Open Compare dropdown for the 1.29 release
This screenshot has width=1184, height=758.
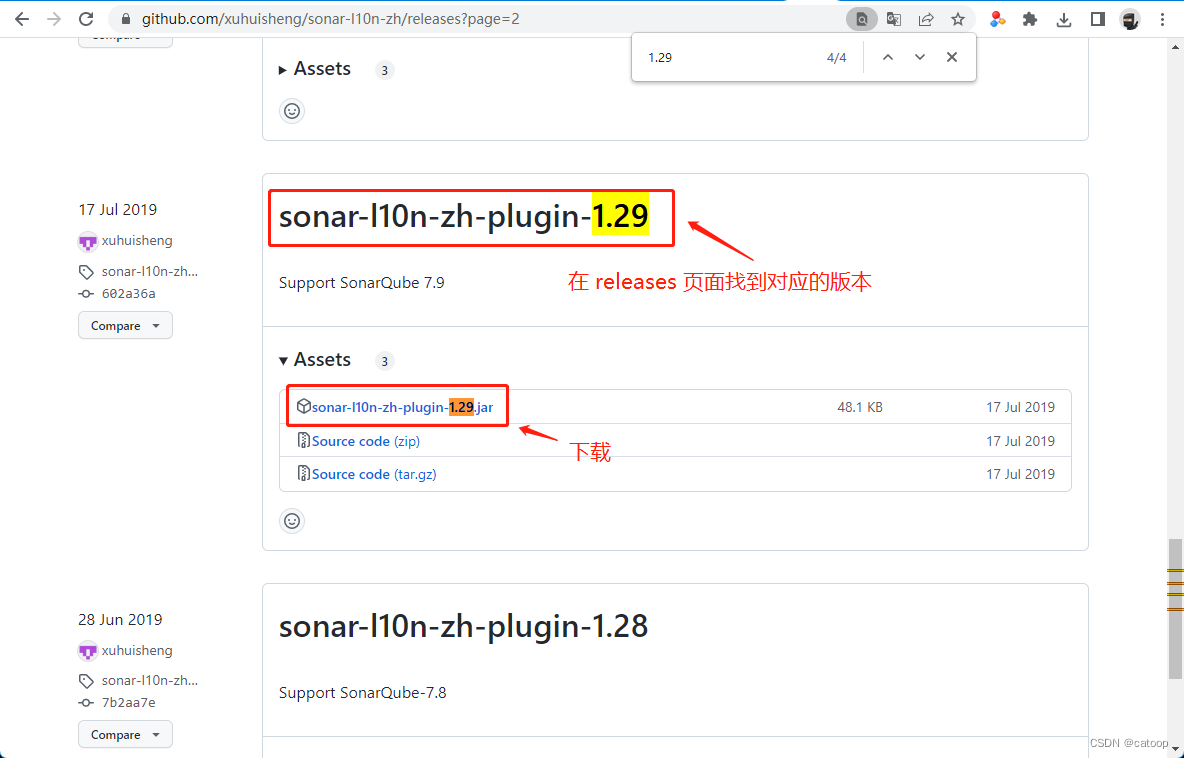pos(125,325)
